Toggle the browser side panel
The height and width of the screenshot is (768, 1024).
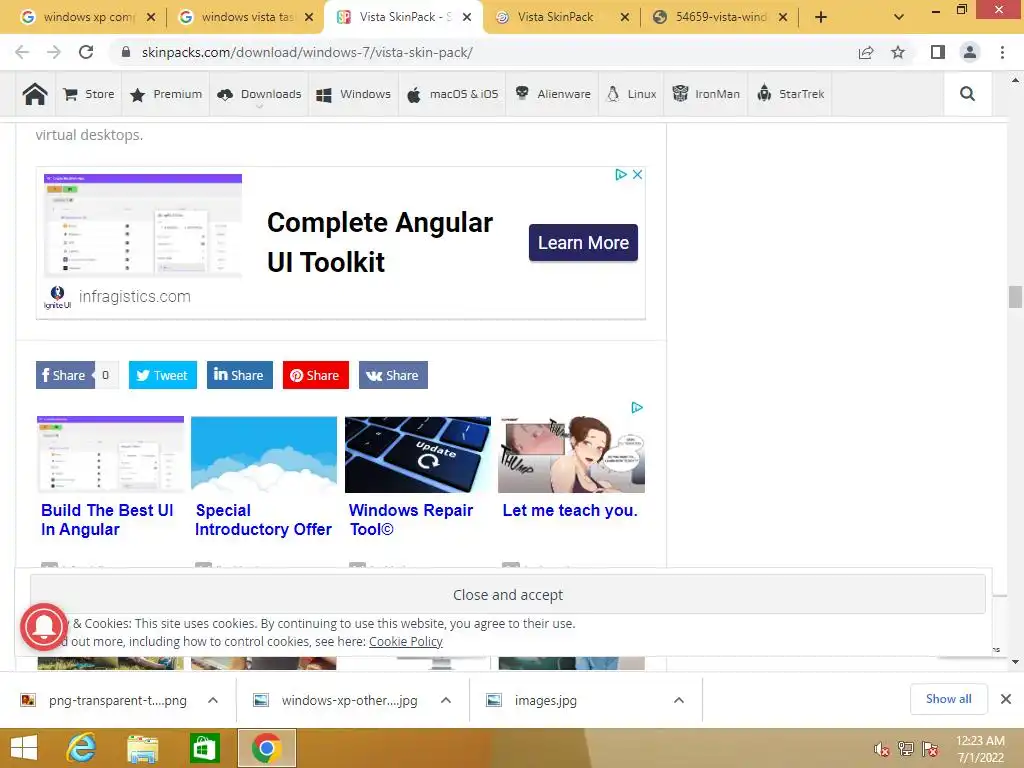pyautogui.click(x=938, y=52)
